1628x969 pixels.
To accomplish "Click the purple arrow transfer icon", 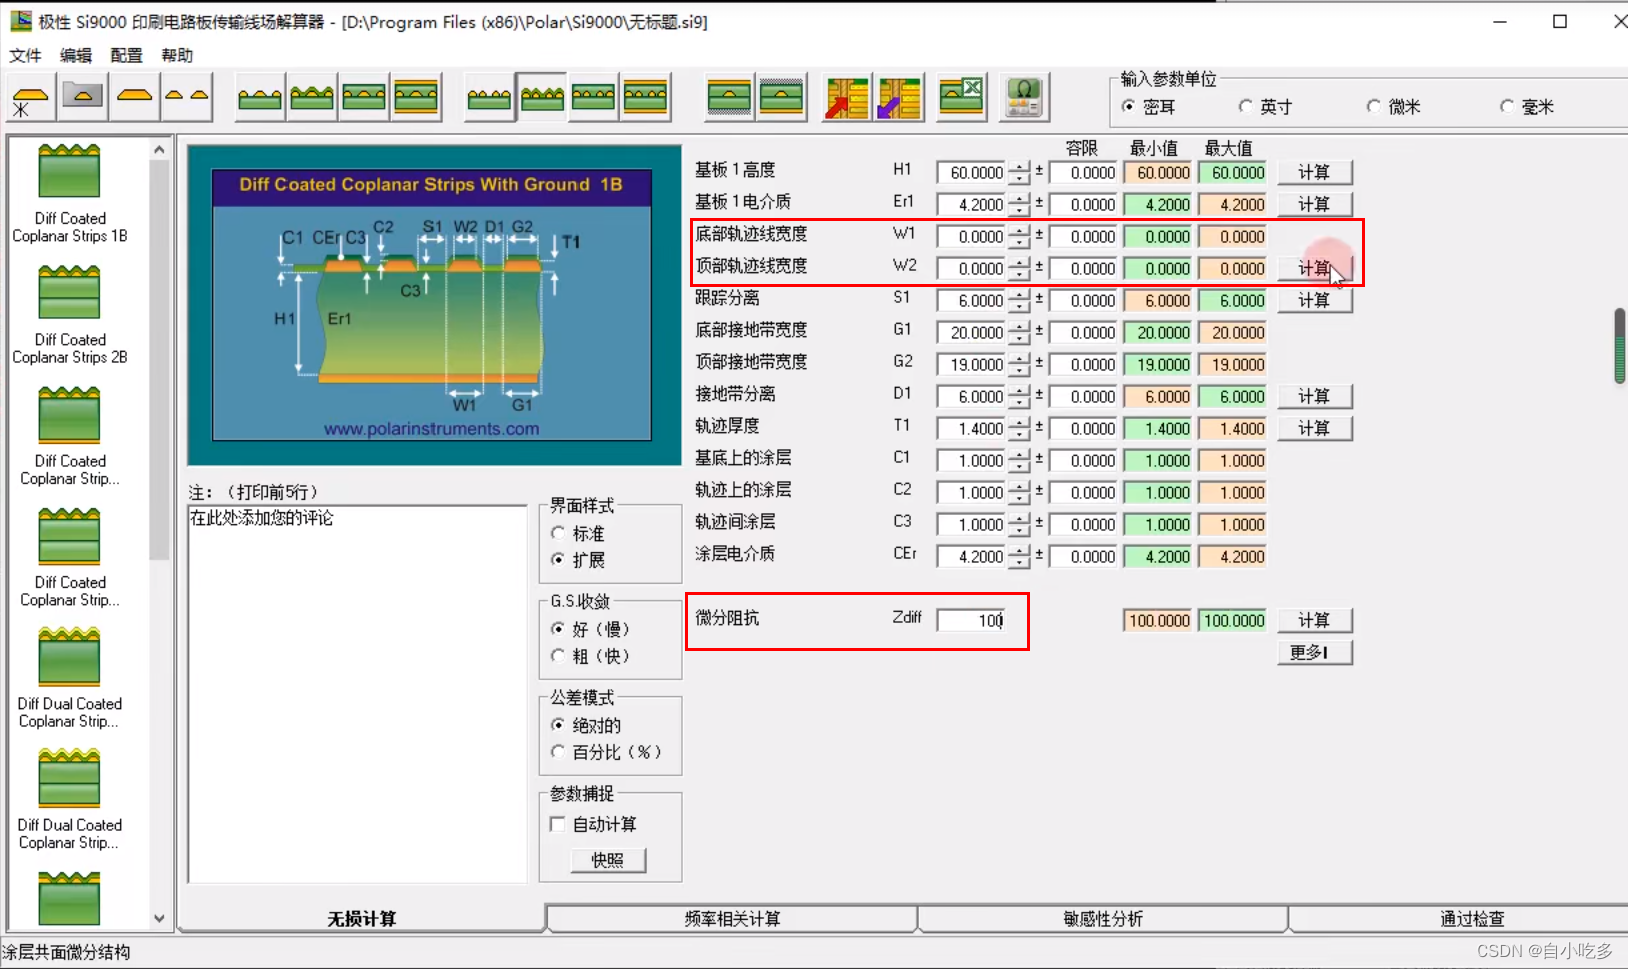I will 899,96.
